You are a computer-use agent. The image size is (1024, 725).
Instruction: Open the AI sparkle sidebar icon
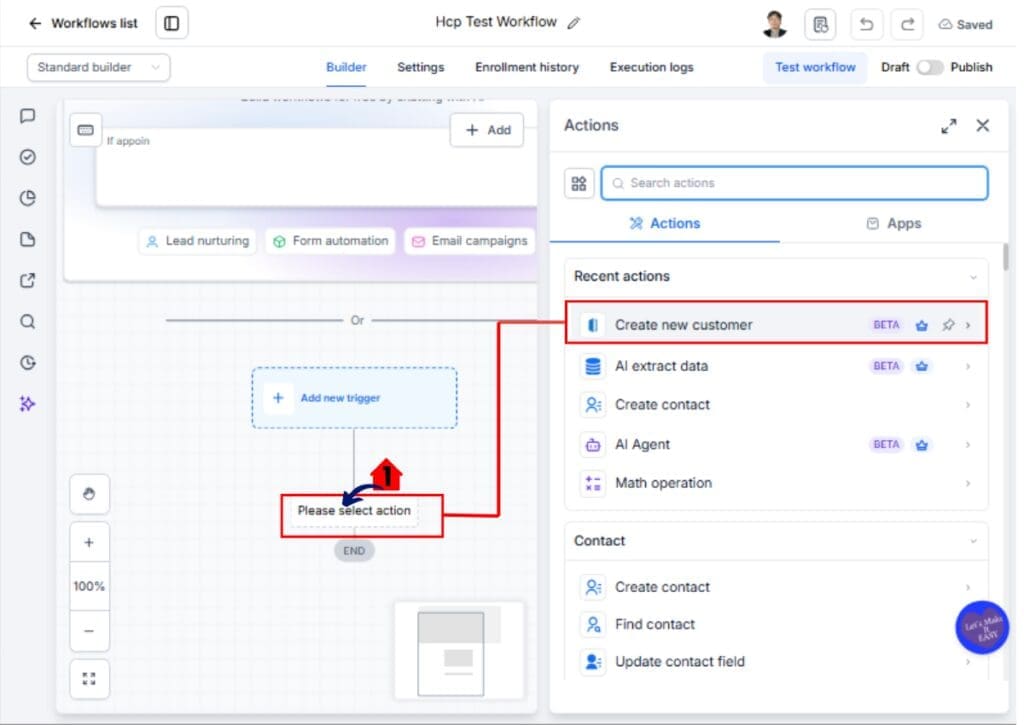[x=27, y=404]
